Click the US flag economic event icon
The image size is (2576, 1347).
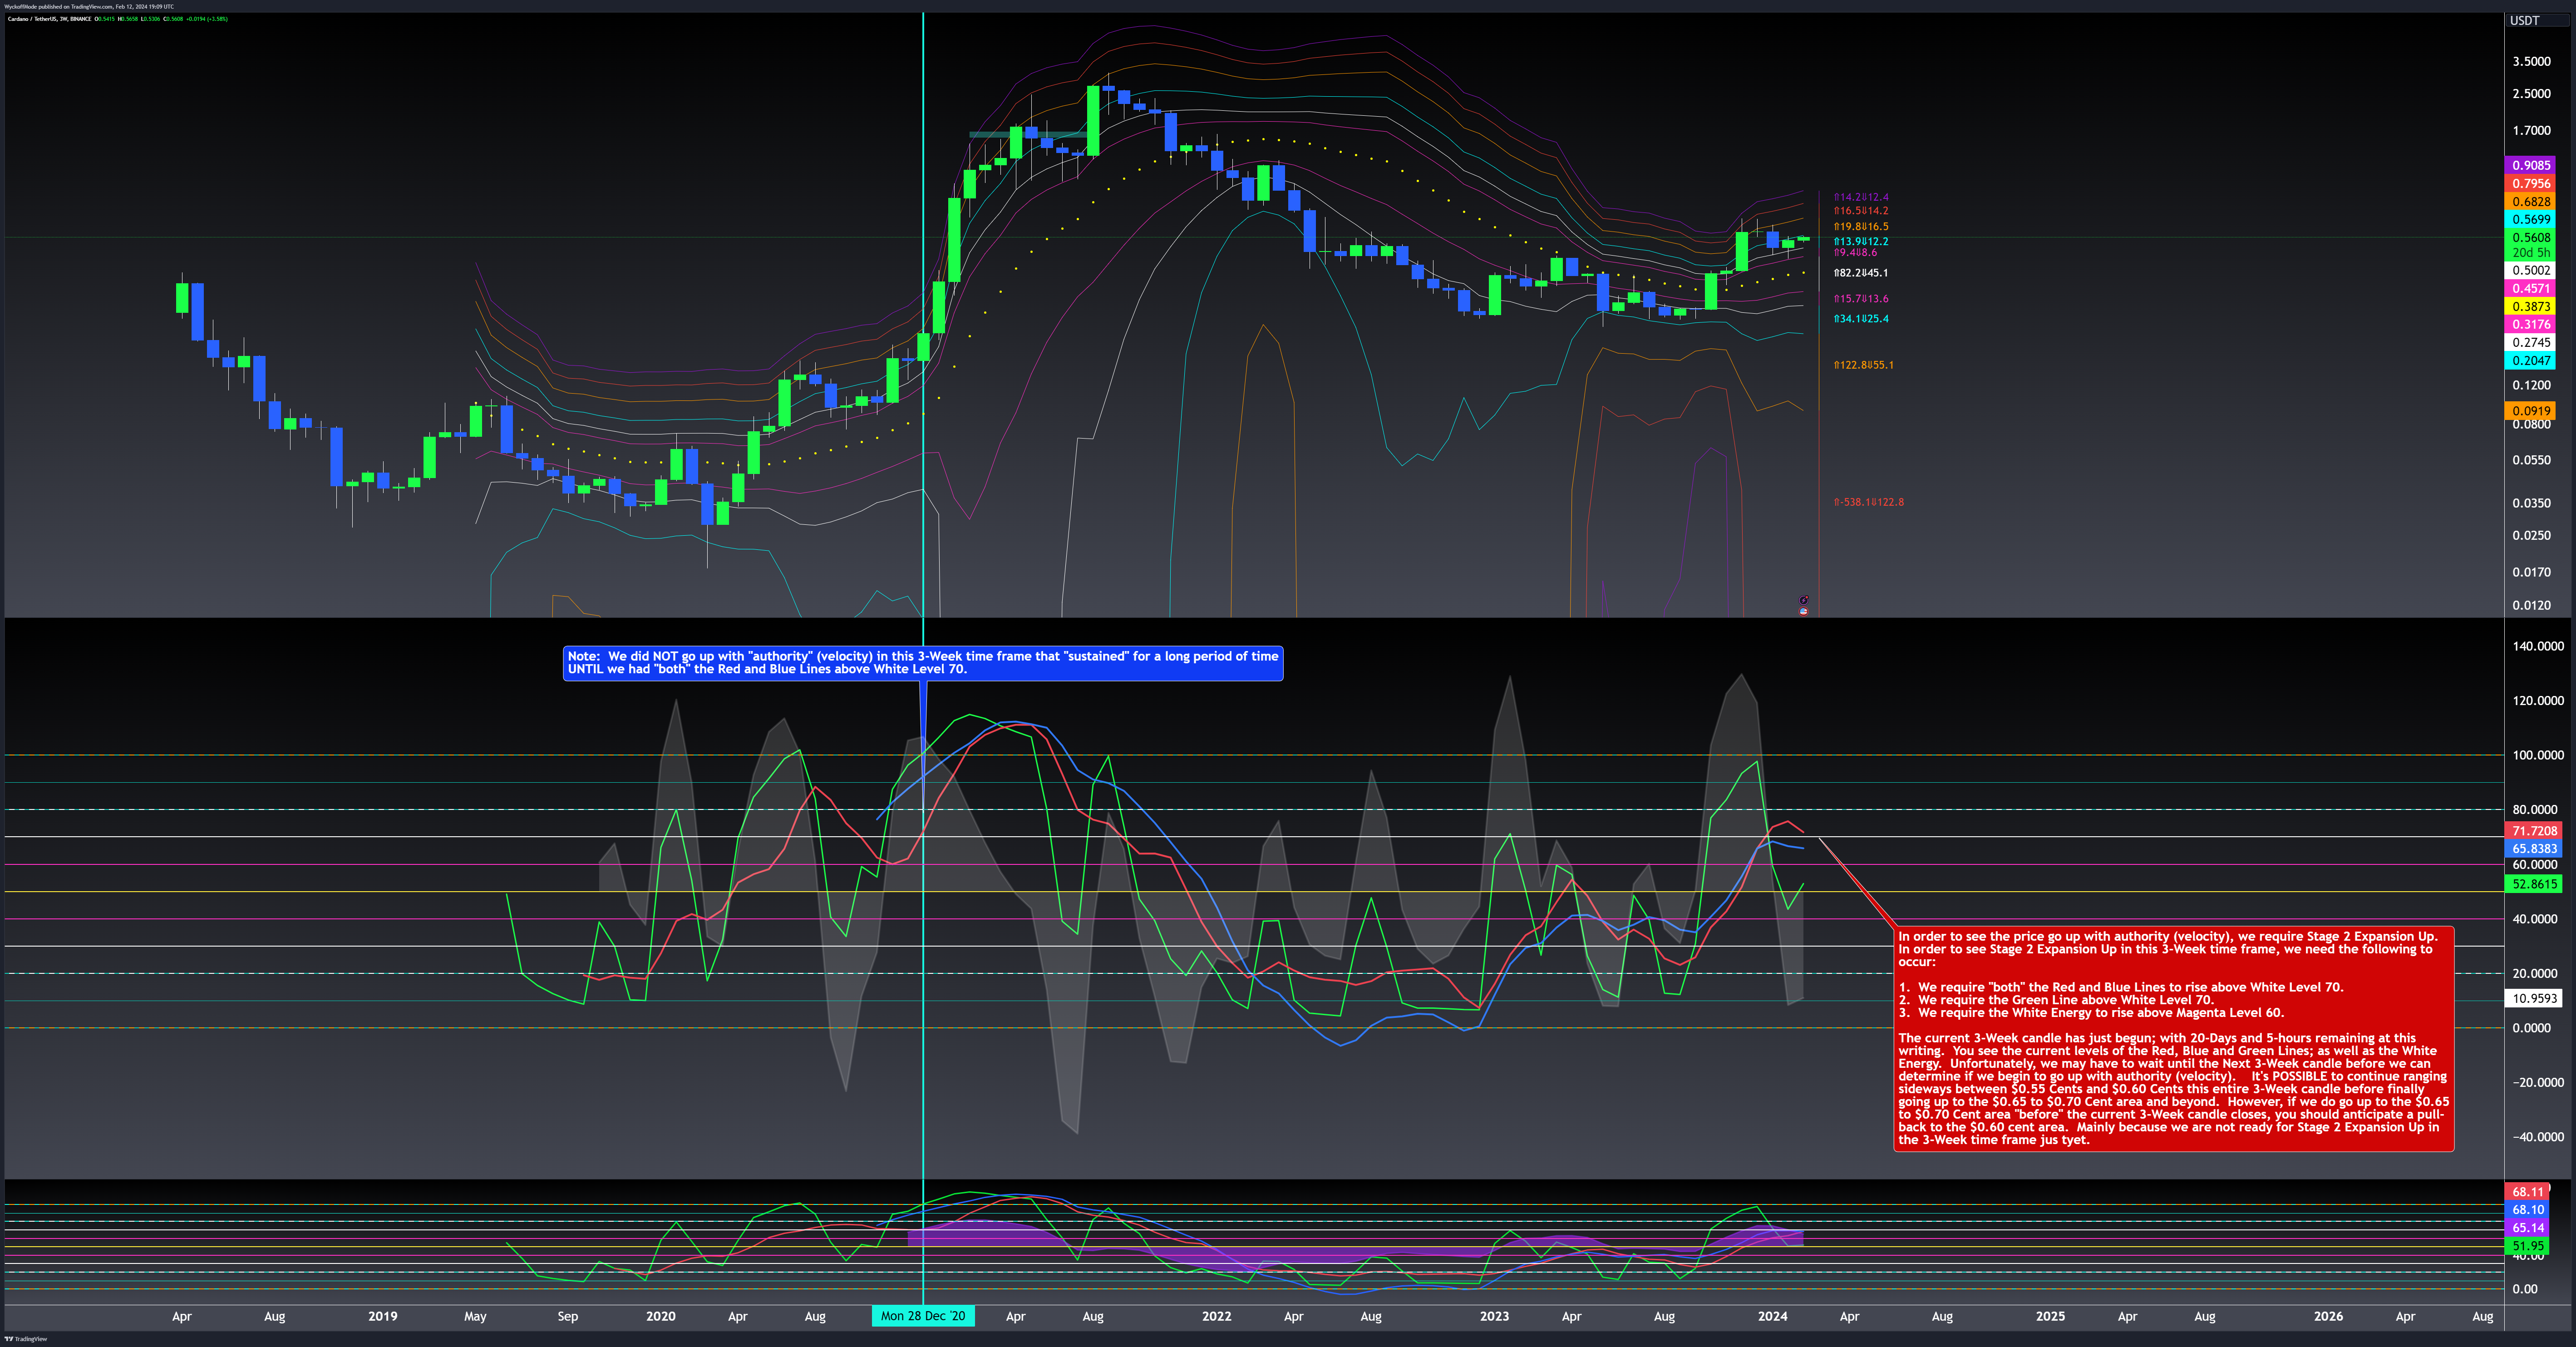point(1803,611)
